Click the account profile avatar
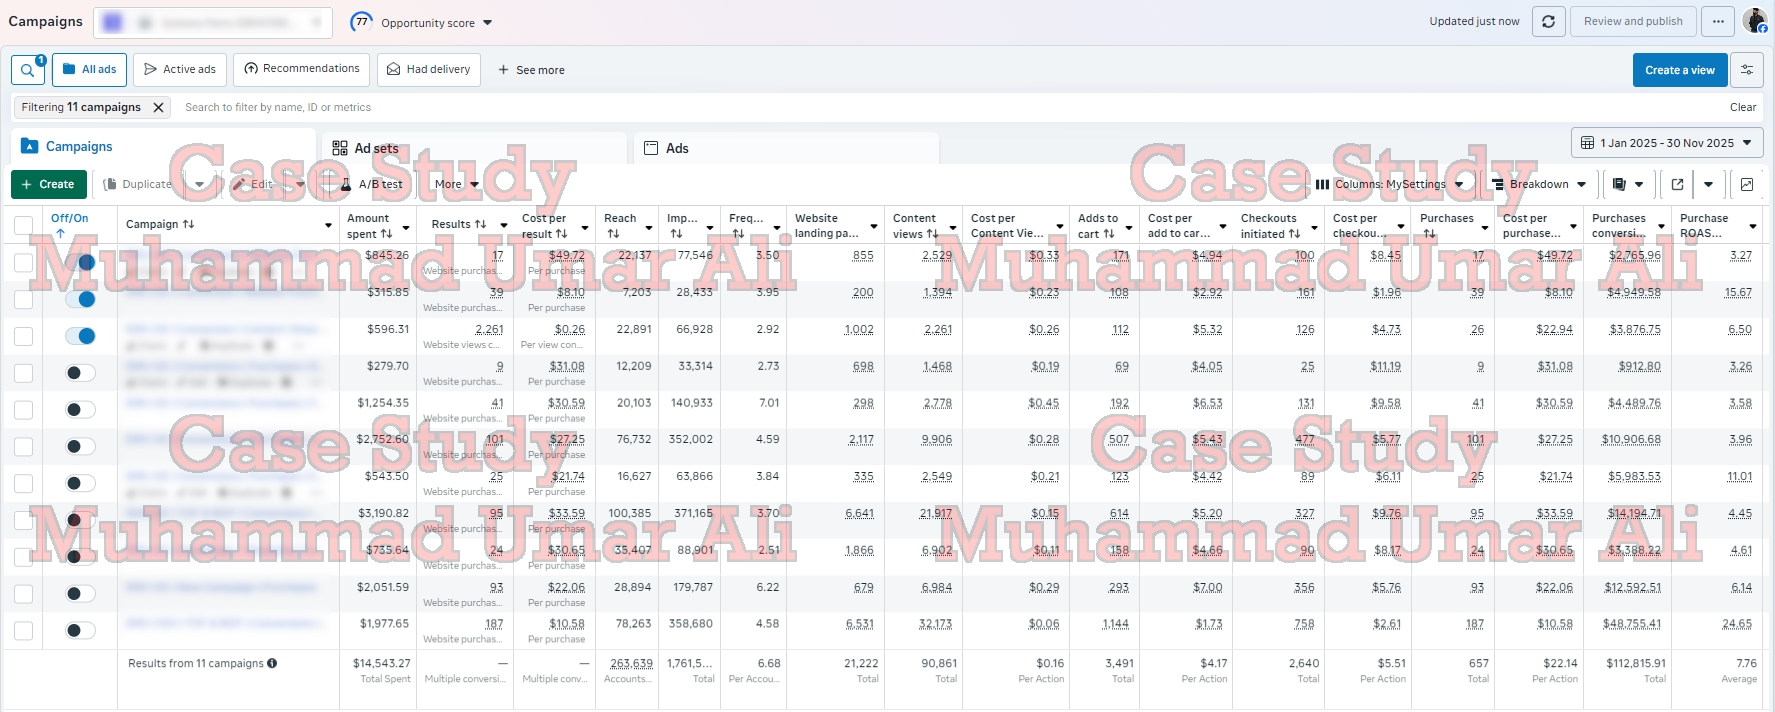The width and height of the screenshot is (1775, 712). tap(1754, 21)
